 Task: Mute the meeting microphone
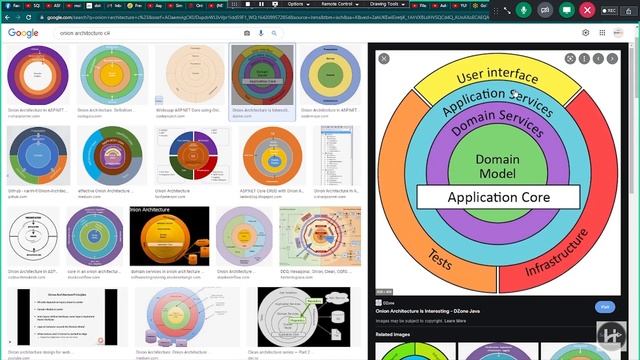tap(523, 10)
